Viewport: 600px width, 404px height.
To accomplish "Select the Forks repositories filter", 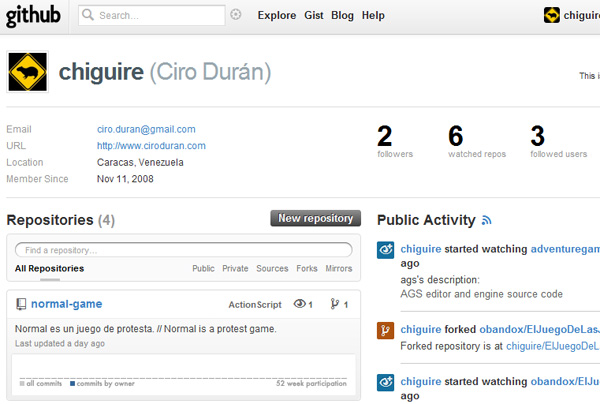I will coord(307,269).
